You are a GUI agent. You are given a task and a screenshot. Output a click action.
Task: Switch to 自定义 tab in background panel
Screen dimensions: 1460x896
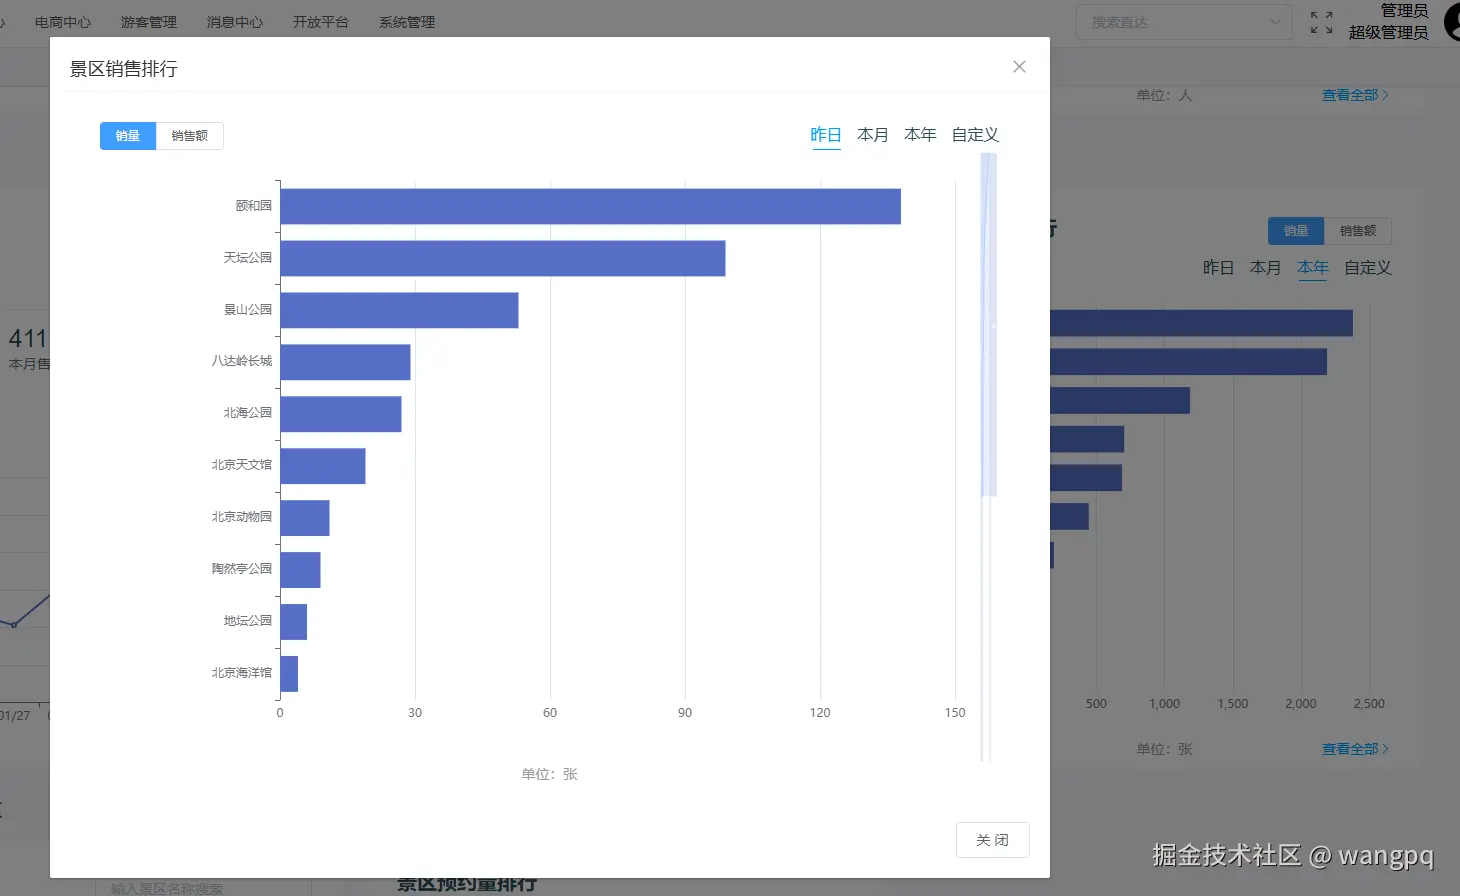click(x=1368, y=268)
